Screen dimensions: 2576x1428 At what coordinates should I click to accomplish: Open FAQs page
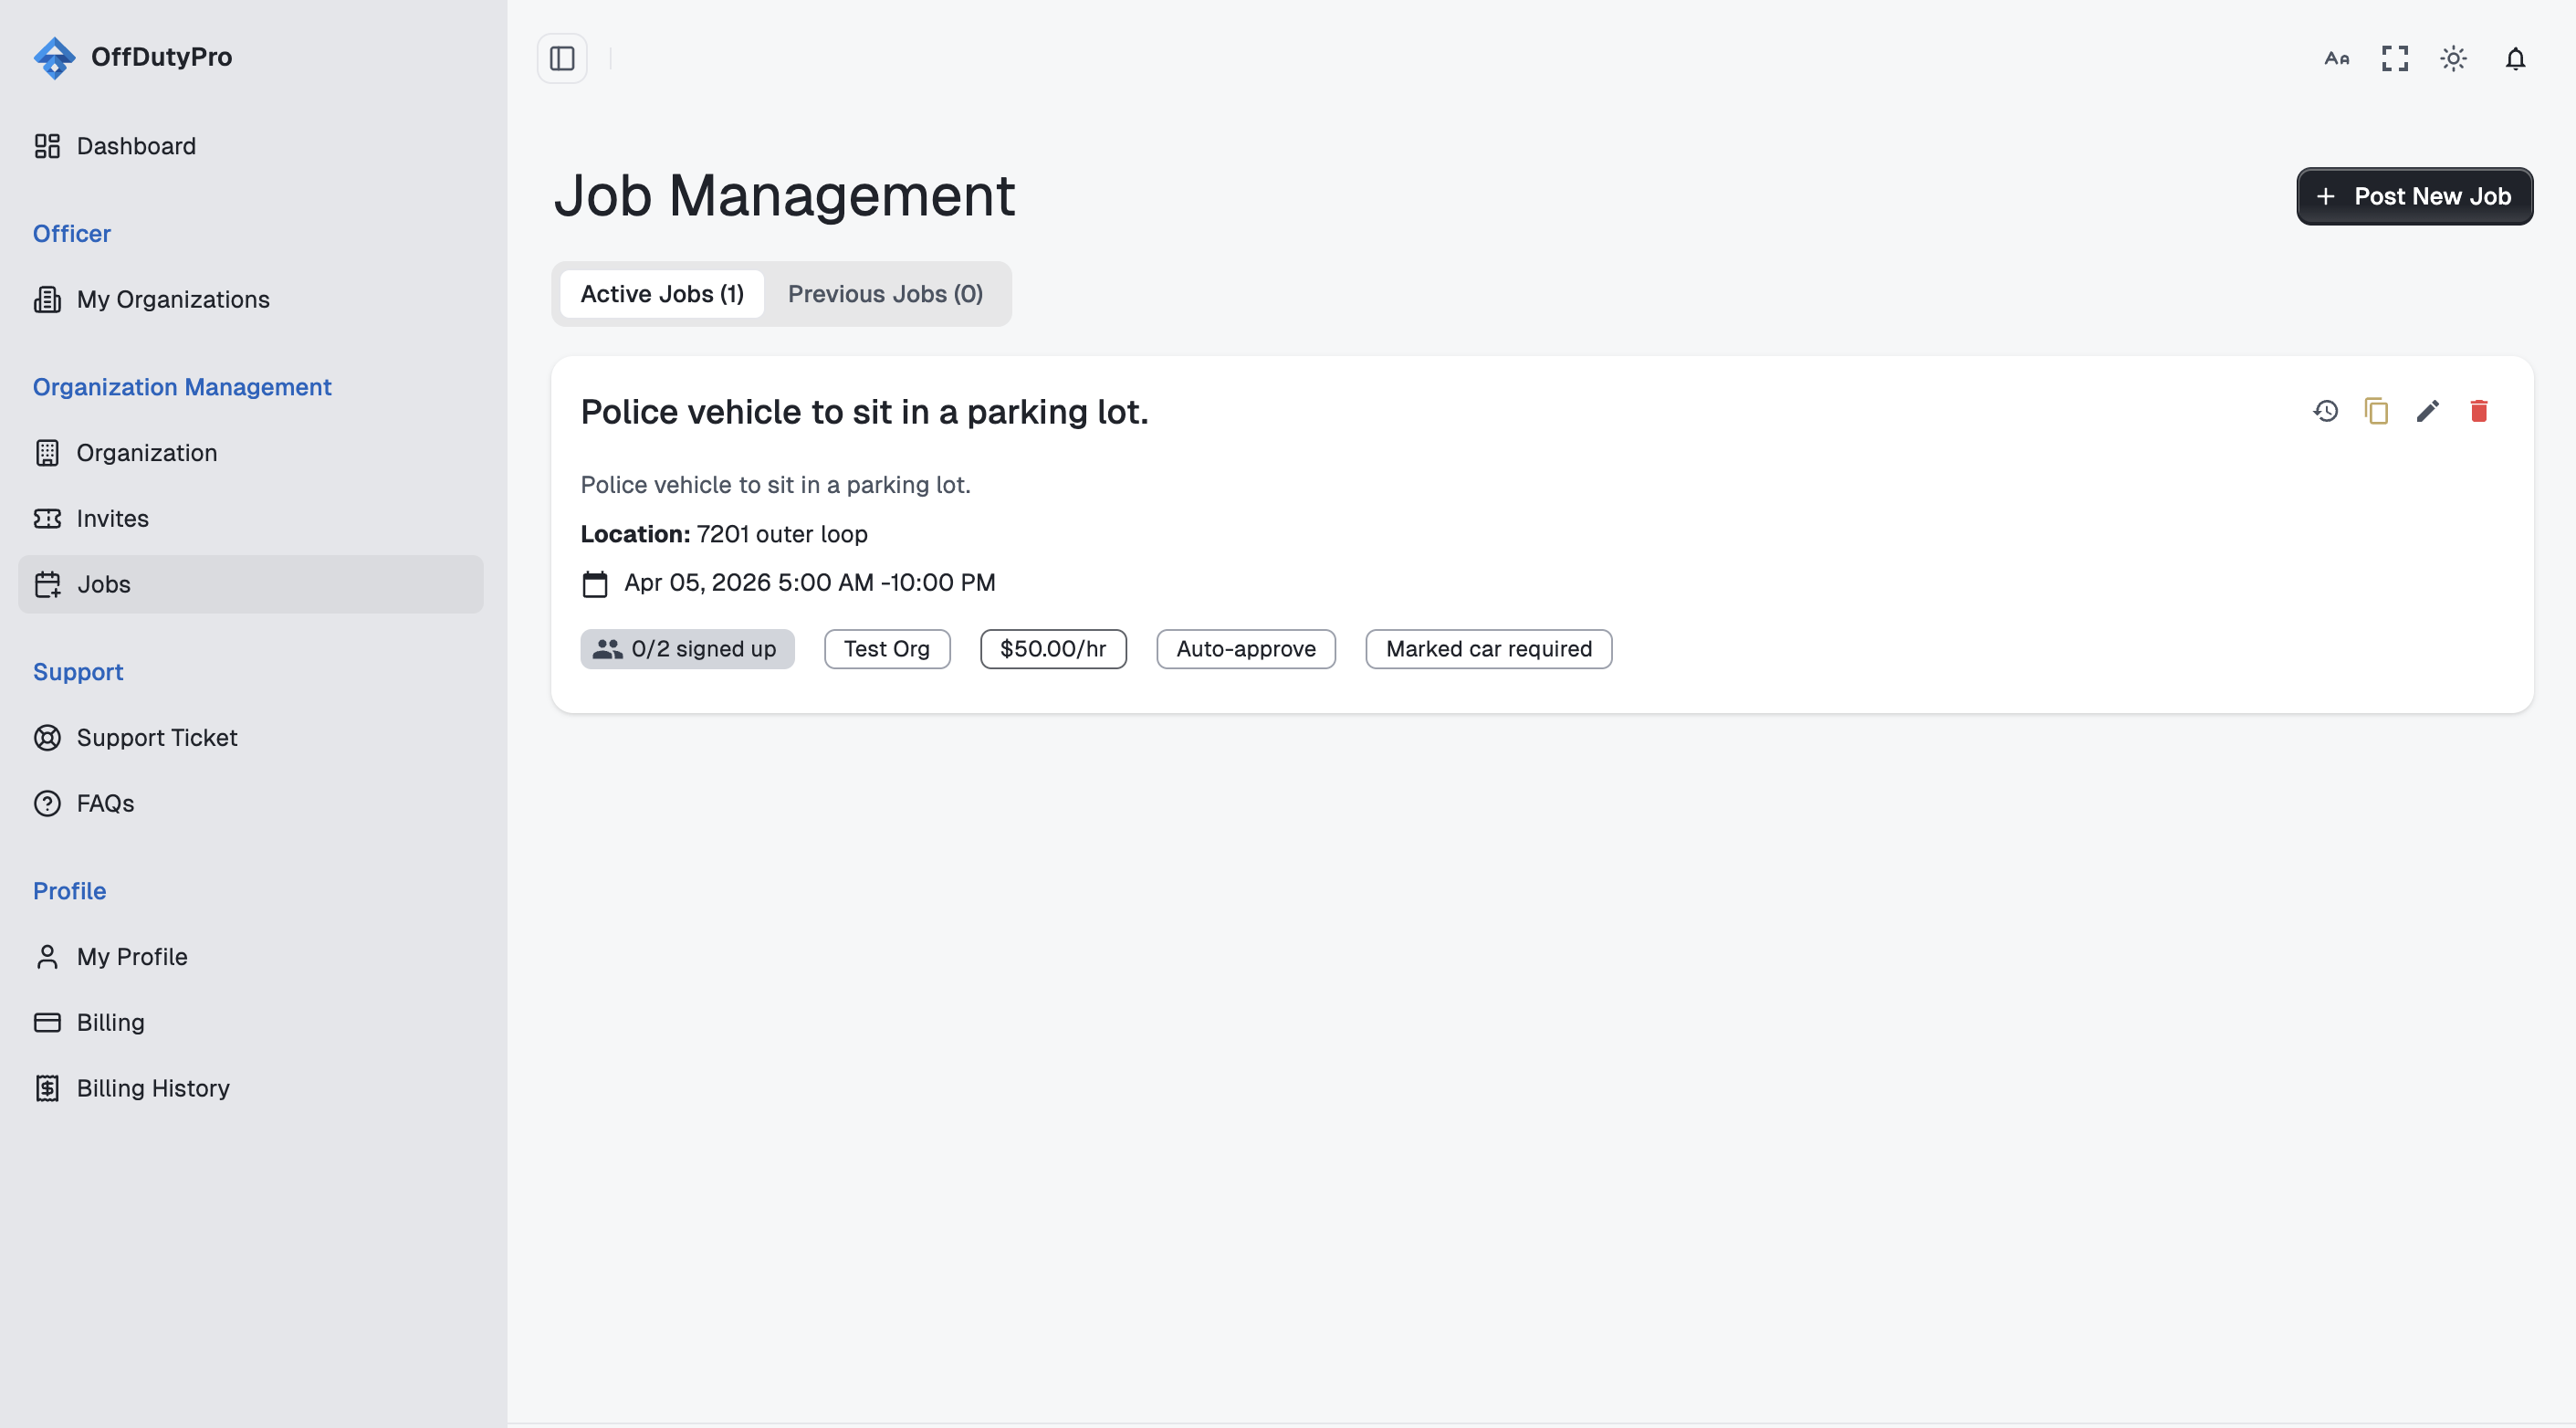251,803
